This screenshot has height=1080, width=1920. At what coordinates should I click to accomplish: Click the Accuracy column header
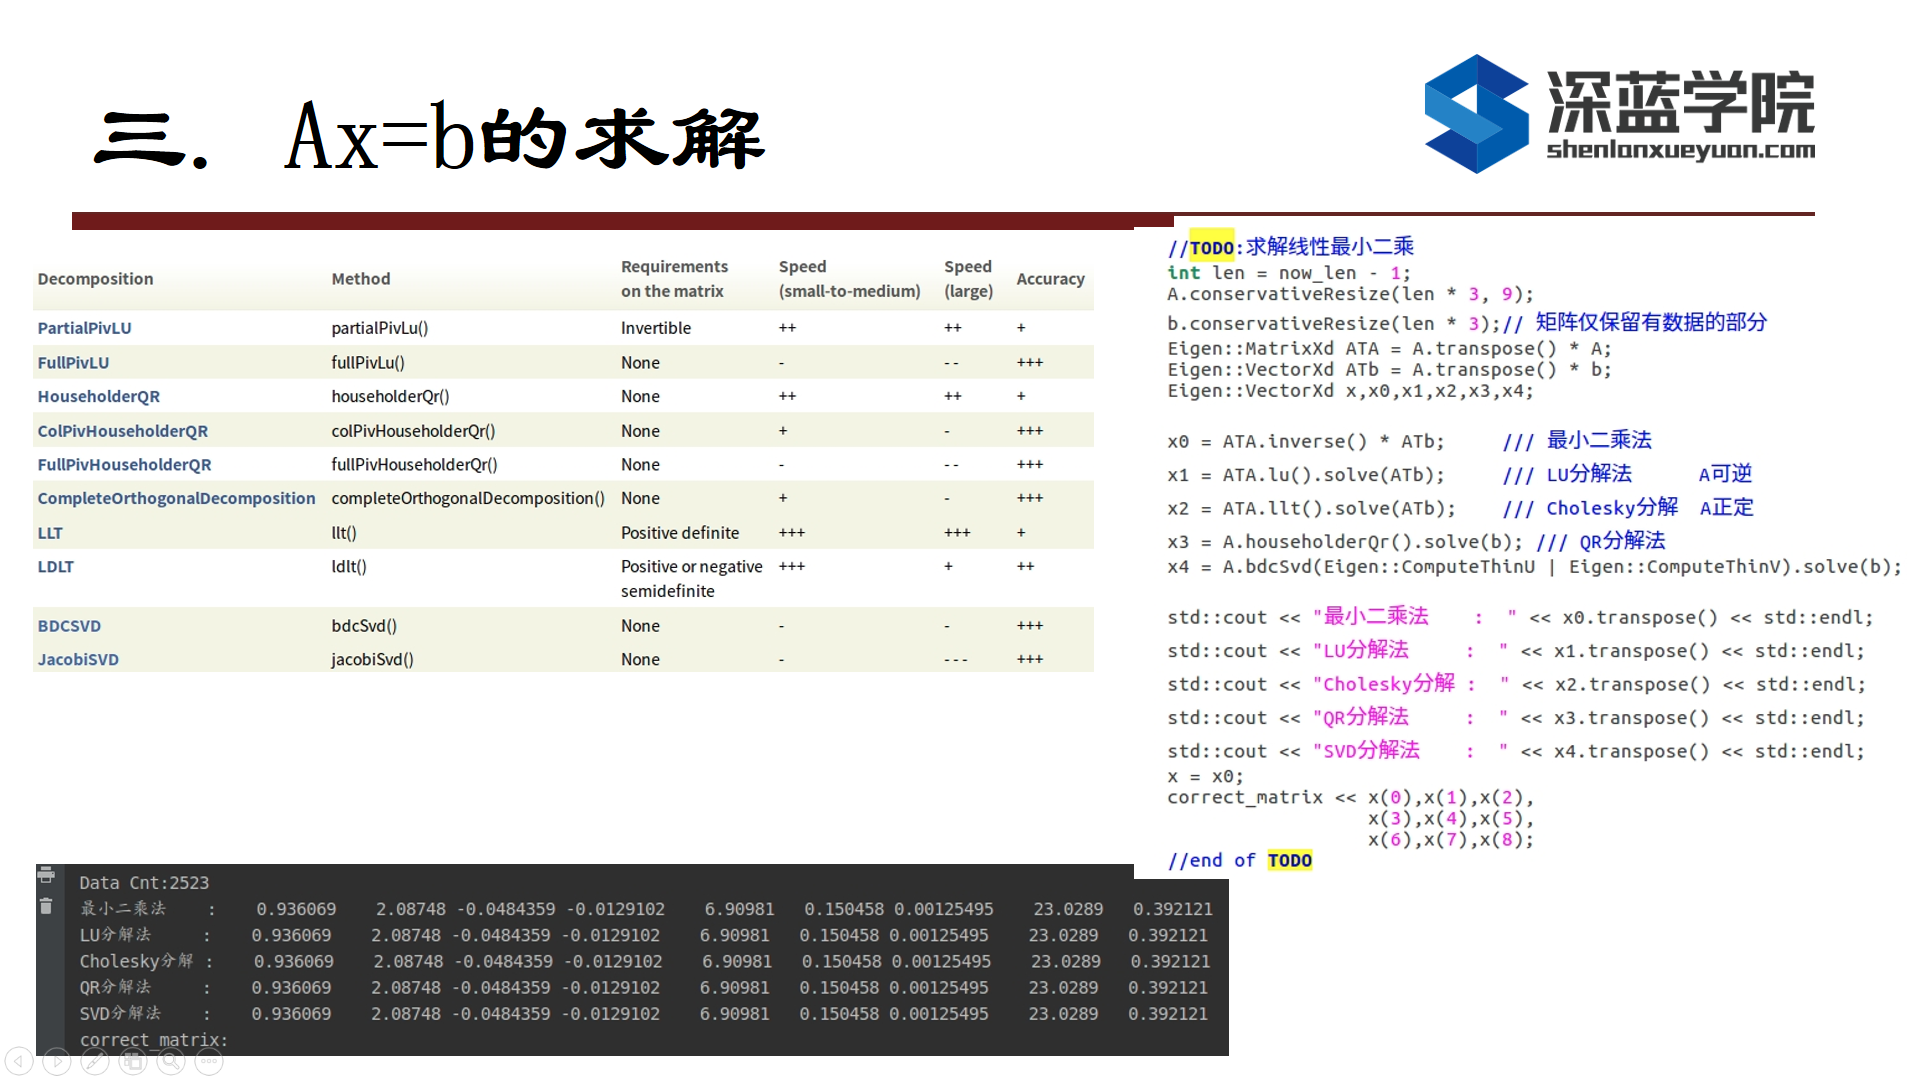1050,279
